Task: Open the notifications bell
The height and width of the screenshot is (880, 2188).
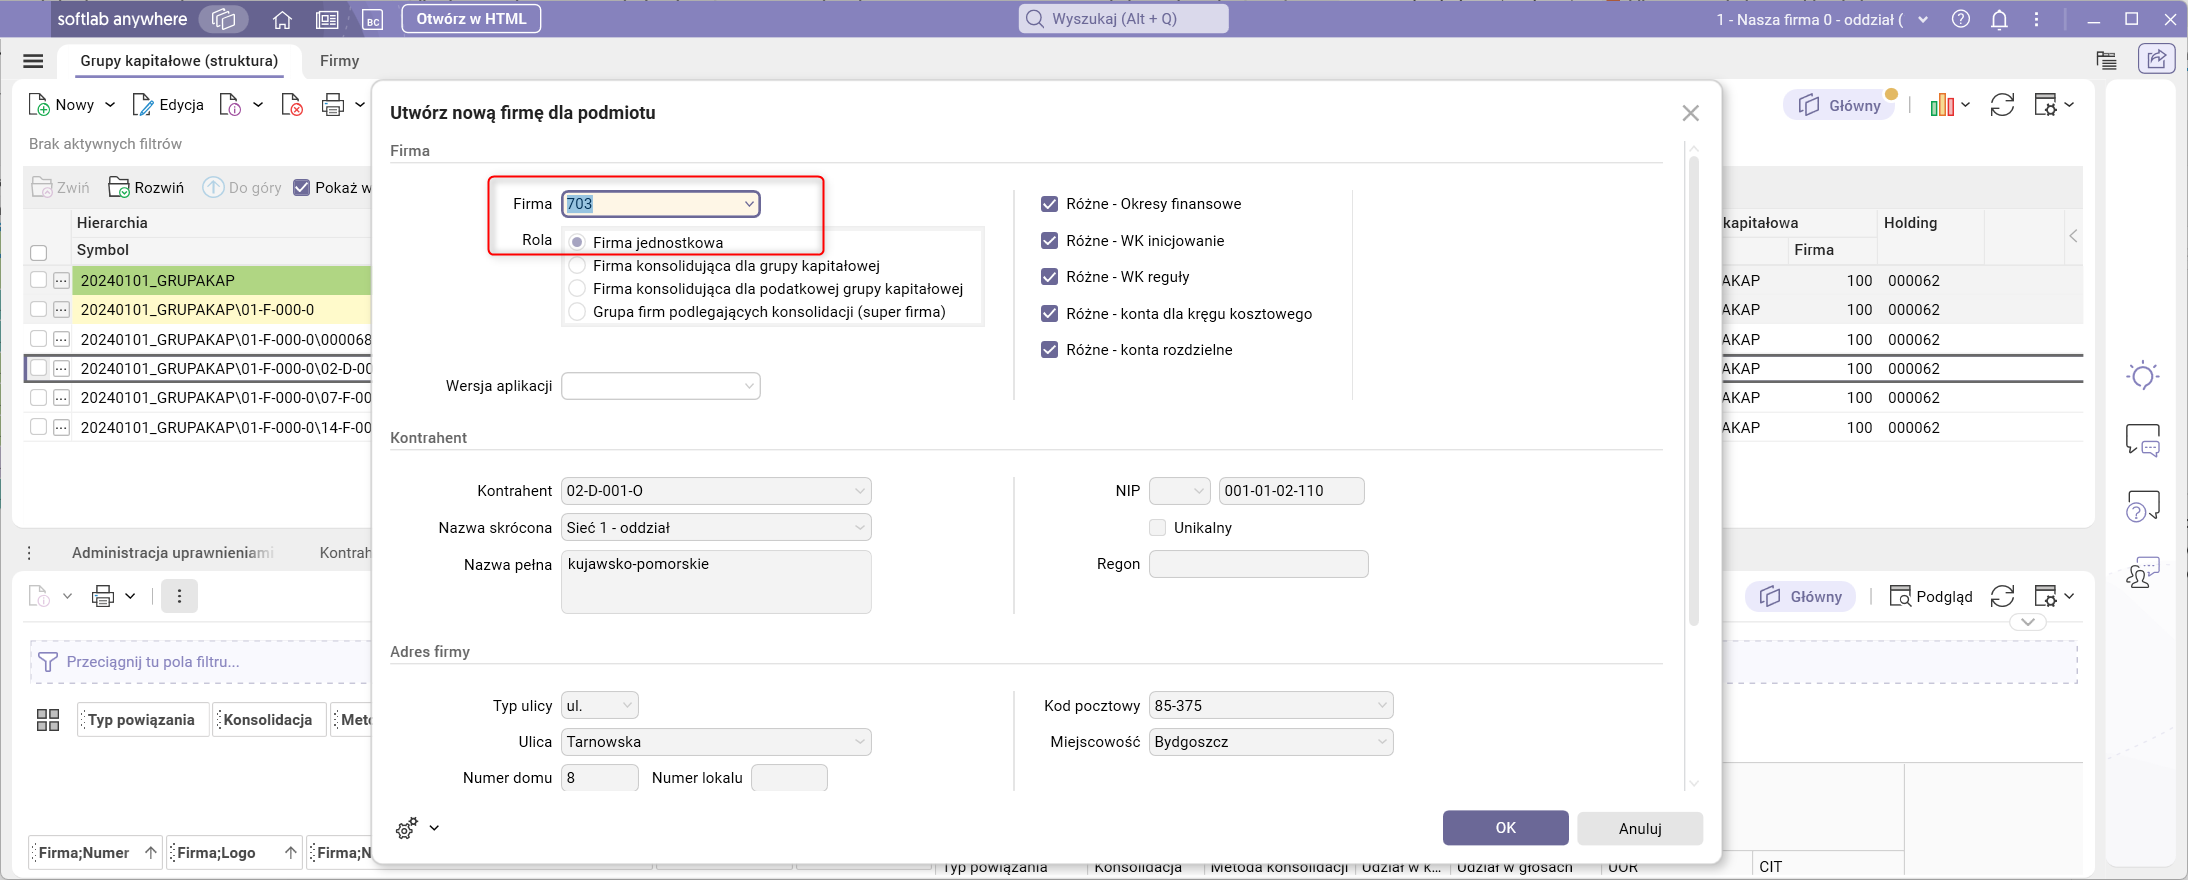Action: tap(1999, 19)
